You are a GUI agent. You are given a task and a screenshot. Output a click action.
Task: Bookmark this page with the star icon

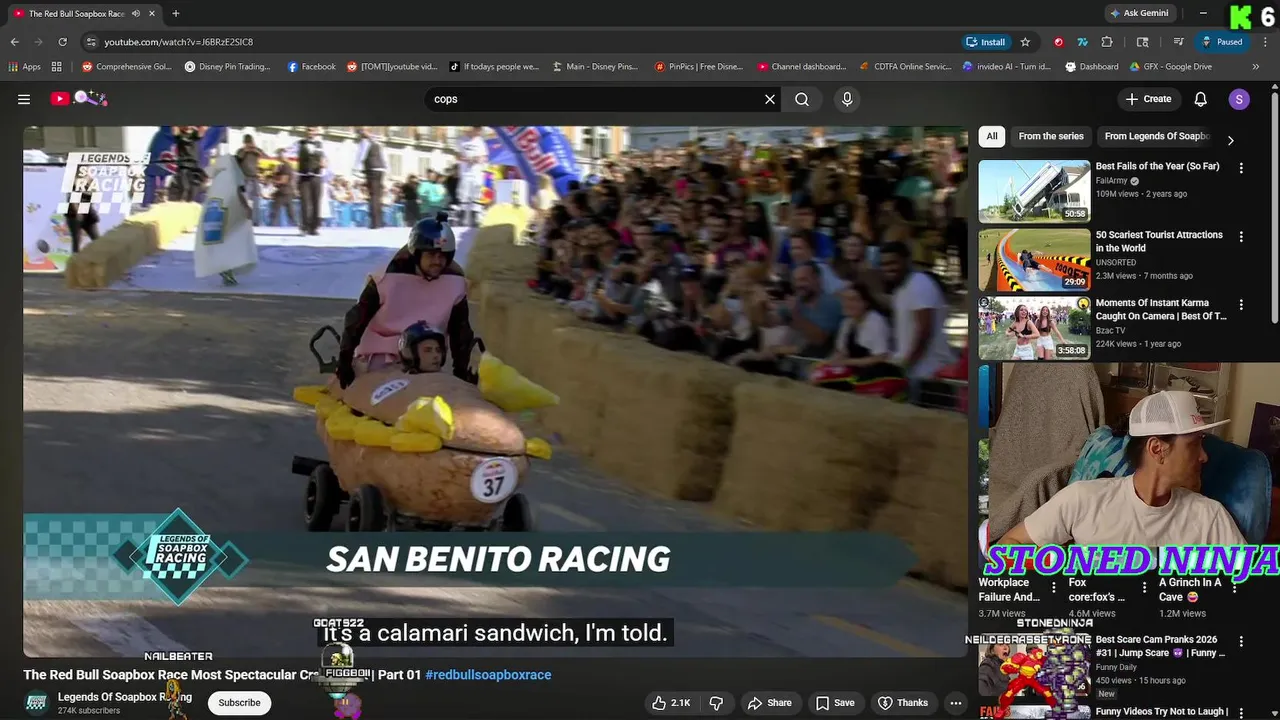[x=1025, y=42]
